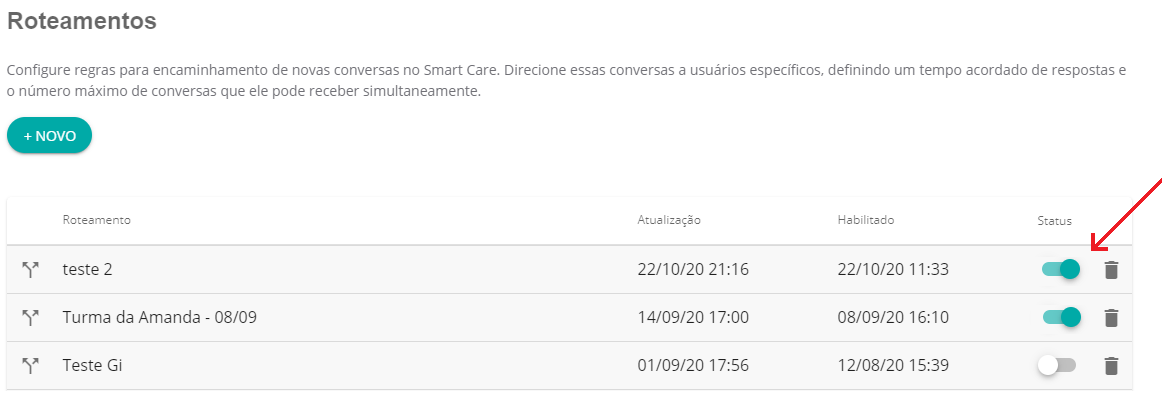Click the Status column header
Screen dimensions: 1162x398
point(1055,221)
